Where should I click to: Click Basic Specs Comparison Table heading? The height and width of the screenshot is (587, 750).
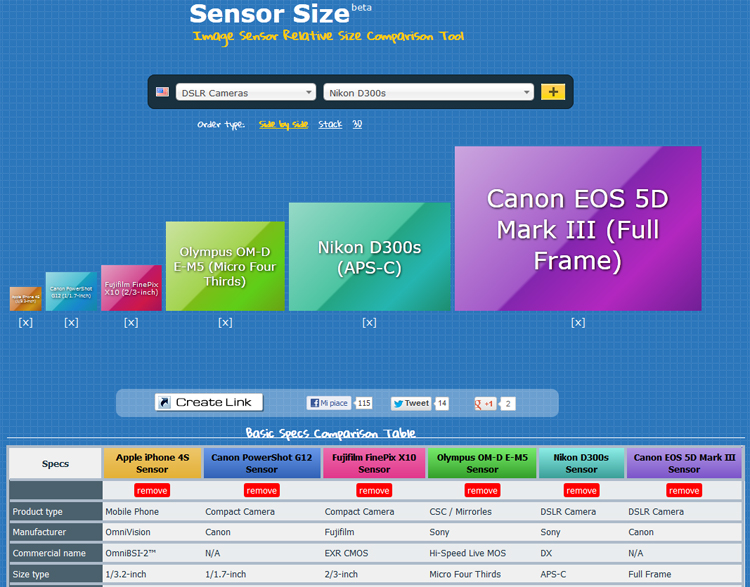(331, 433)
